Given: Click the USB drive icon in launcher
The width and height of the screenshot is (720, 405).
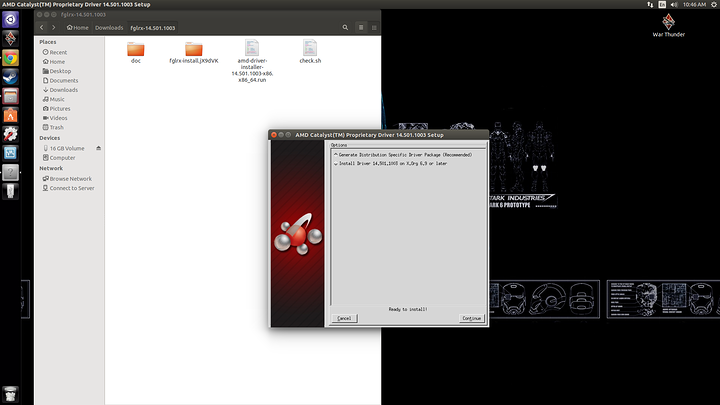Looking at the screenshot, I should click(10, 191).
